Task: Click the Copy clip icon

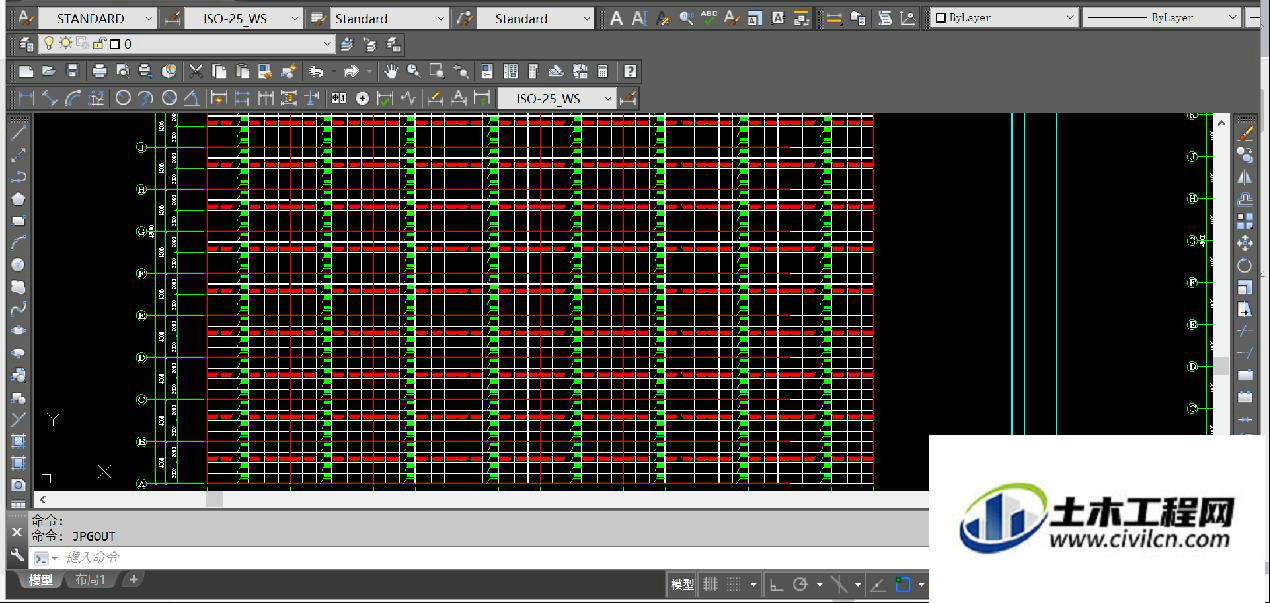Action: pyautogui.click(x=219, y=71)
